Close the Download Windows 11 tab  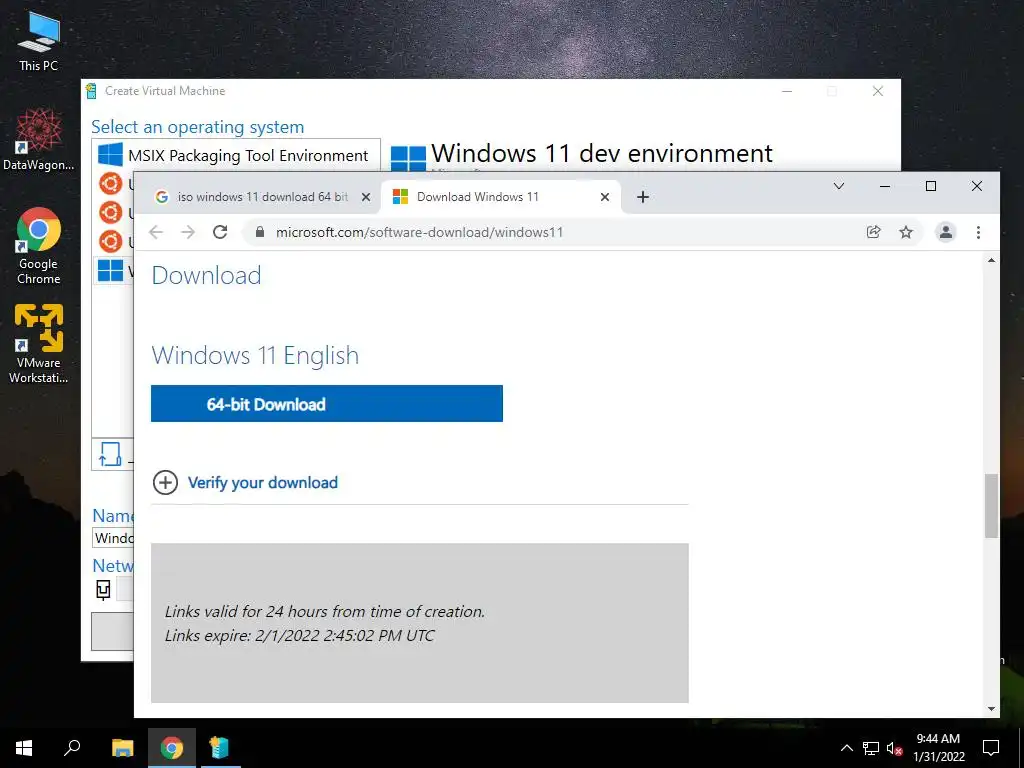(605, 197)
